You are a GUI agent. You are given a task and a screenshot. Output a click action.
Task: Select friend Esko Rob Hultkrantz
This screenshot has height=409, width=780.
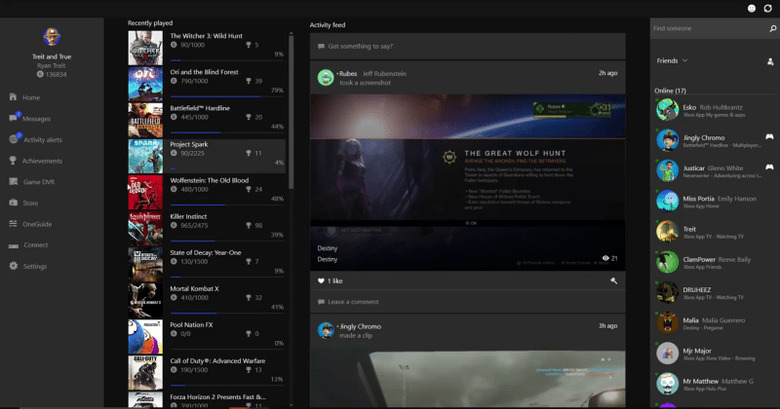714,110
